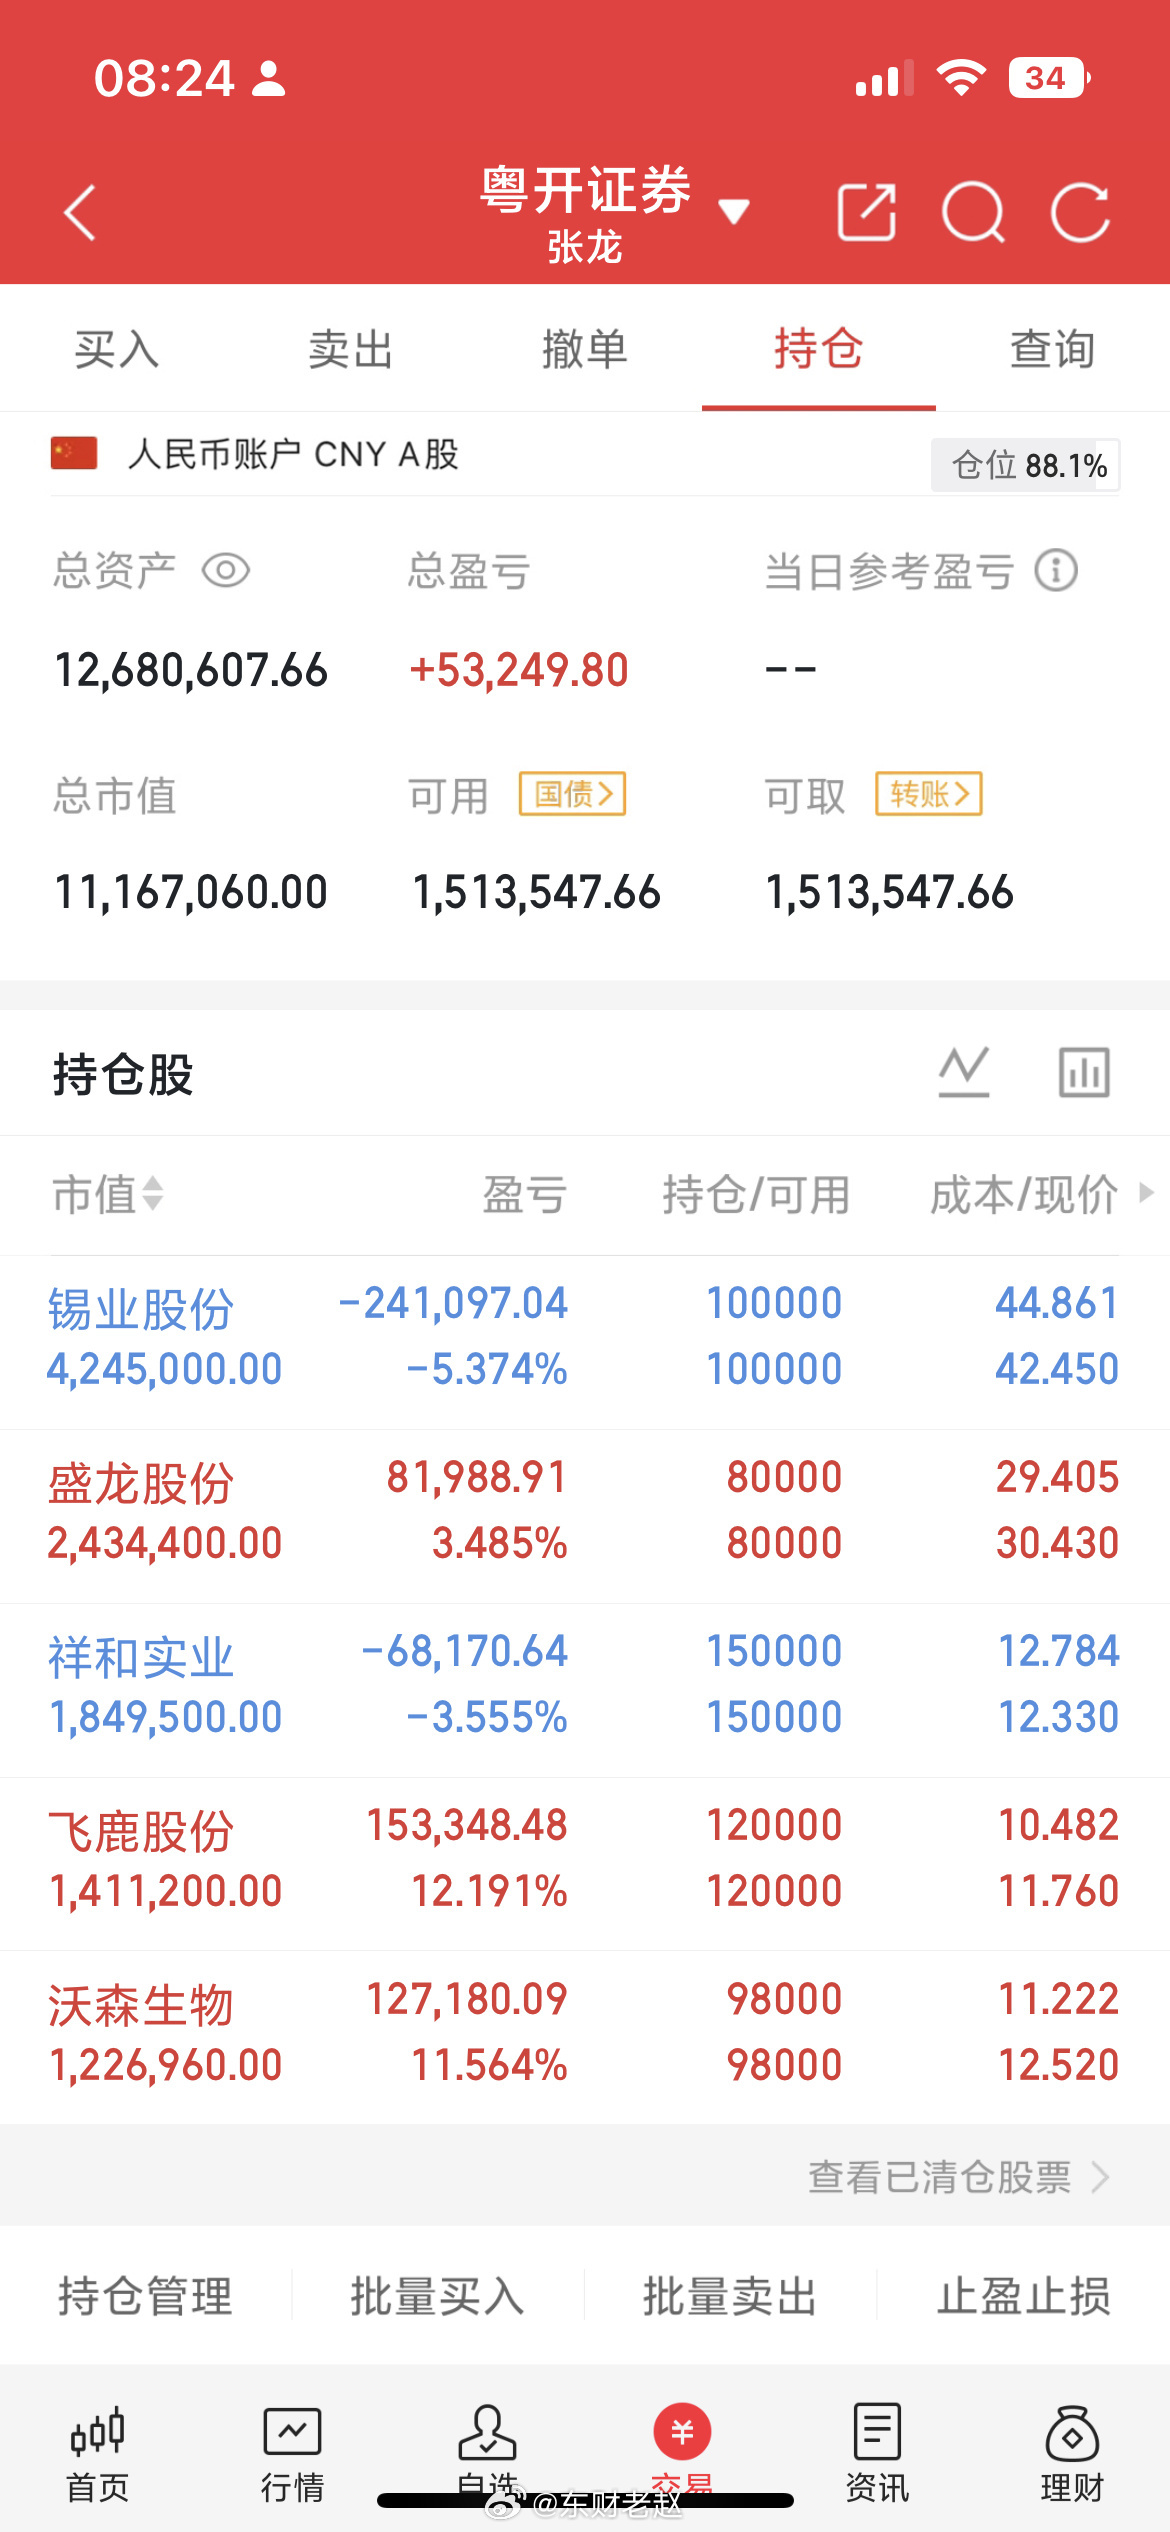
Task: Expand more columns arrow beside 成本/现价
Action: pyautogui.click(x=1146, y=1193)
